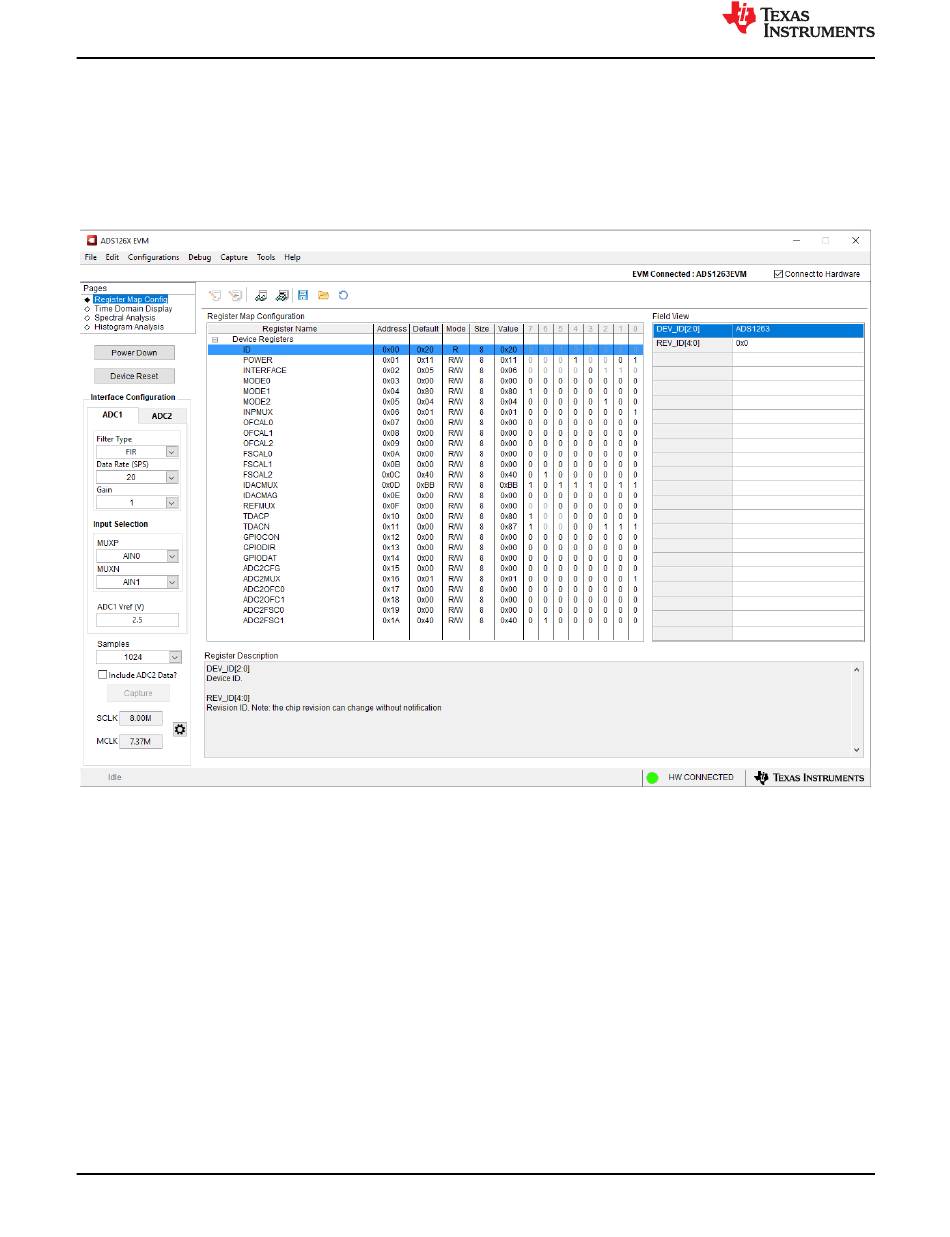950x1237 pixels.
Task: Select the ADC2CFG register row
Action: point(424,568)
